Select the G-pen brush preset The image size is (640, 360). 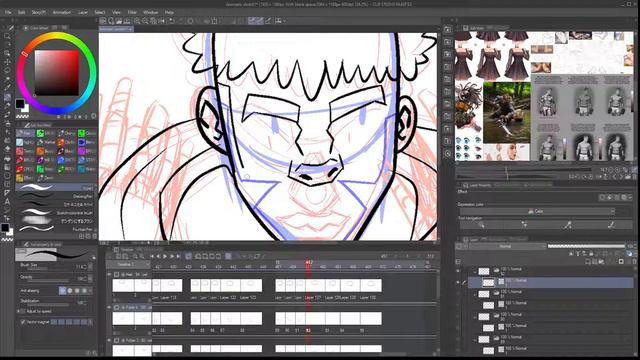(x=56, y=187)
